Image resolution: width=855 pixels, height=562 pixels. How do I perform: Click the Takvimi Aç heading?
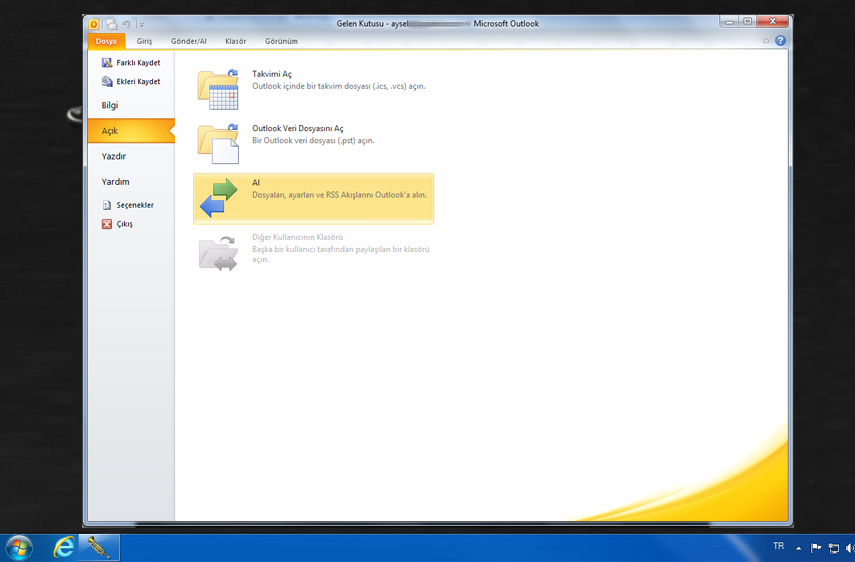click(272, 74)
